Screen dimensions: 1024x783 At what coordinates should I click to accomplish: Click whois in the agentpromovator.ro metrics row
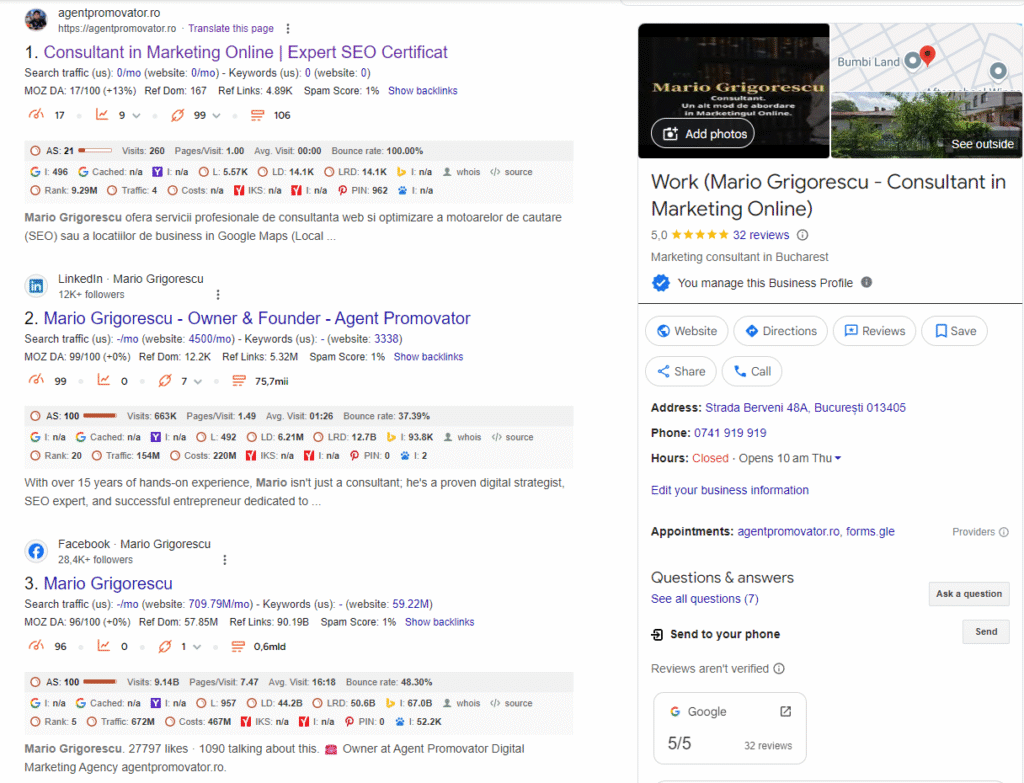tap(462, 172)
